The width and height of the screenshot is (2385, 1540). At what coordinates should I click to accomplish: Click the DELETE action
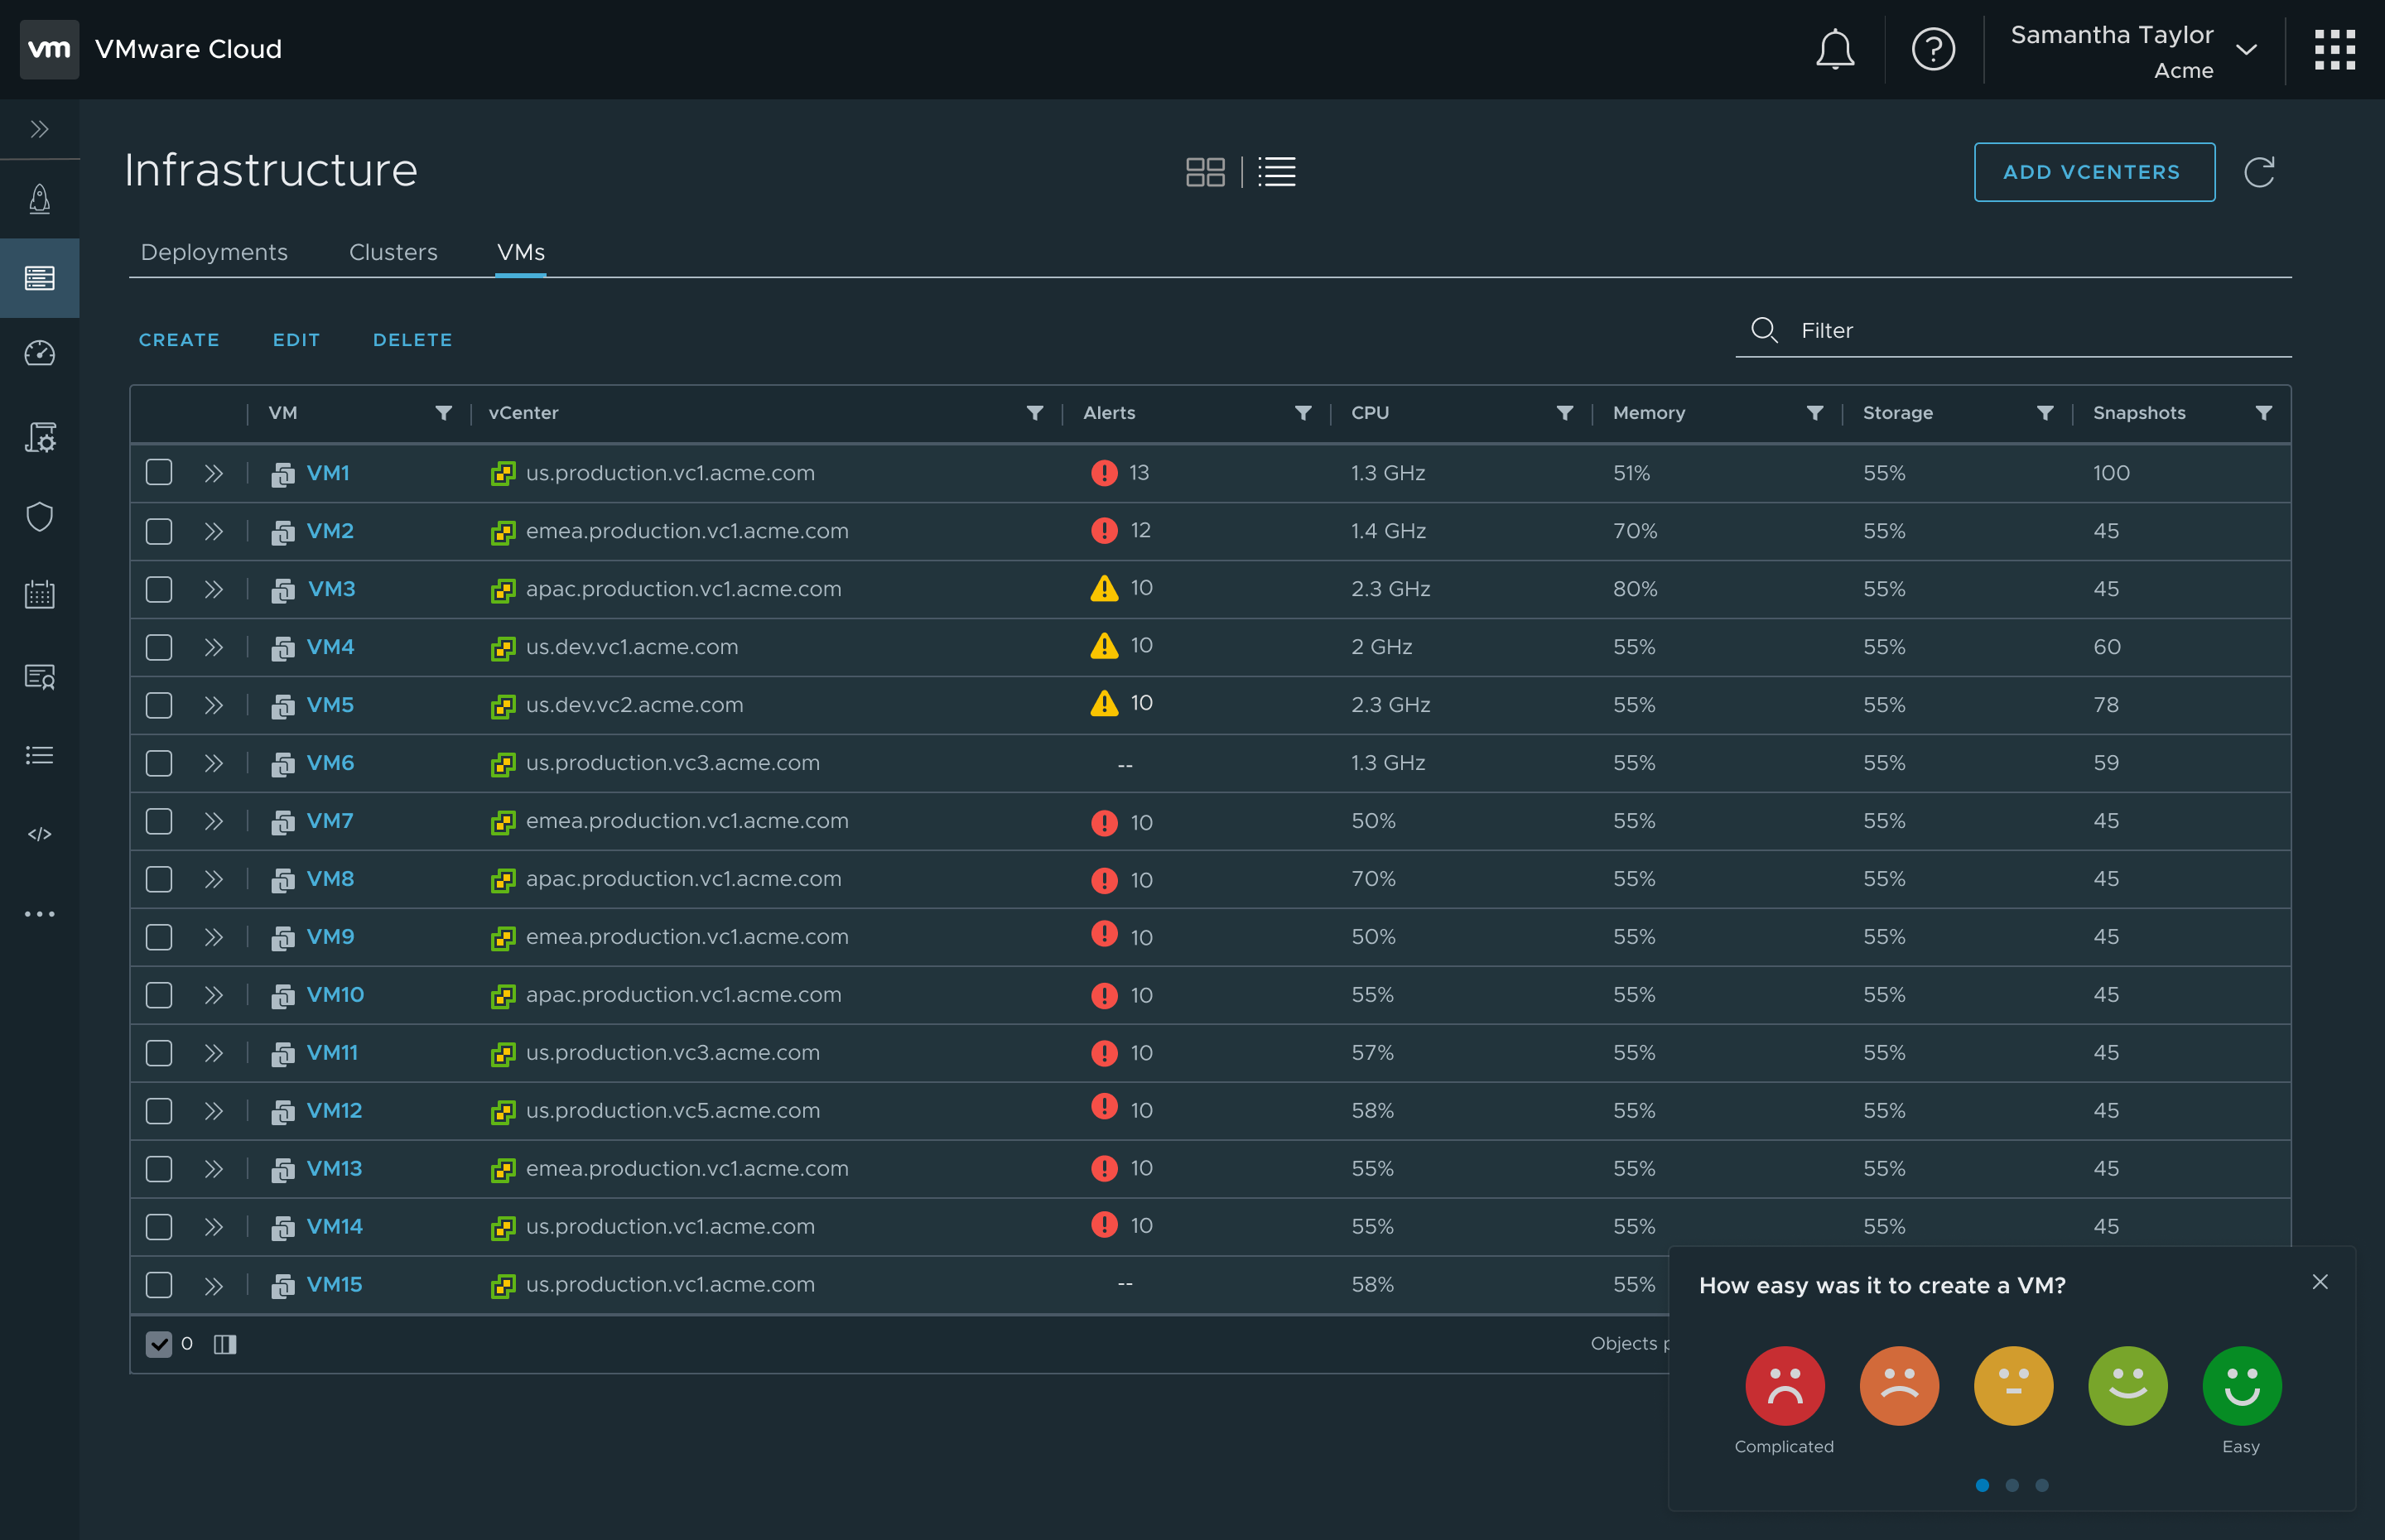[x=412, y=340]
